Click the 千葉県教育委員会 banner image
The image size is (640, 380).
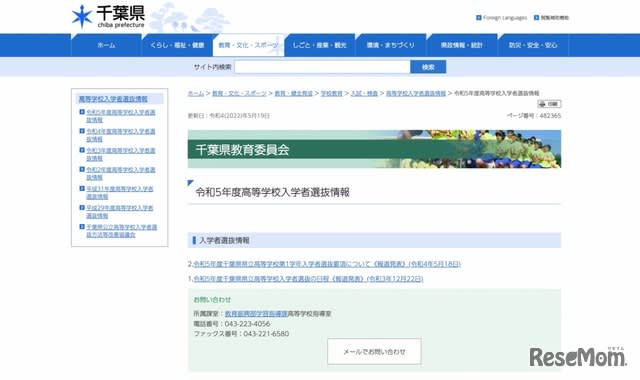(x=374, y=149)
